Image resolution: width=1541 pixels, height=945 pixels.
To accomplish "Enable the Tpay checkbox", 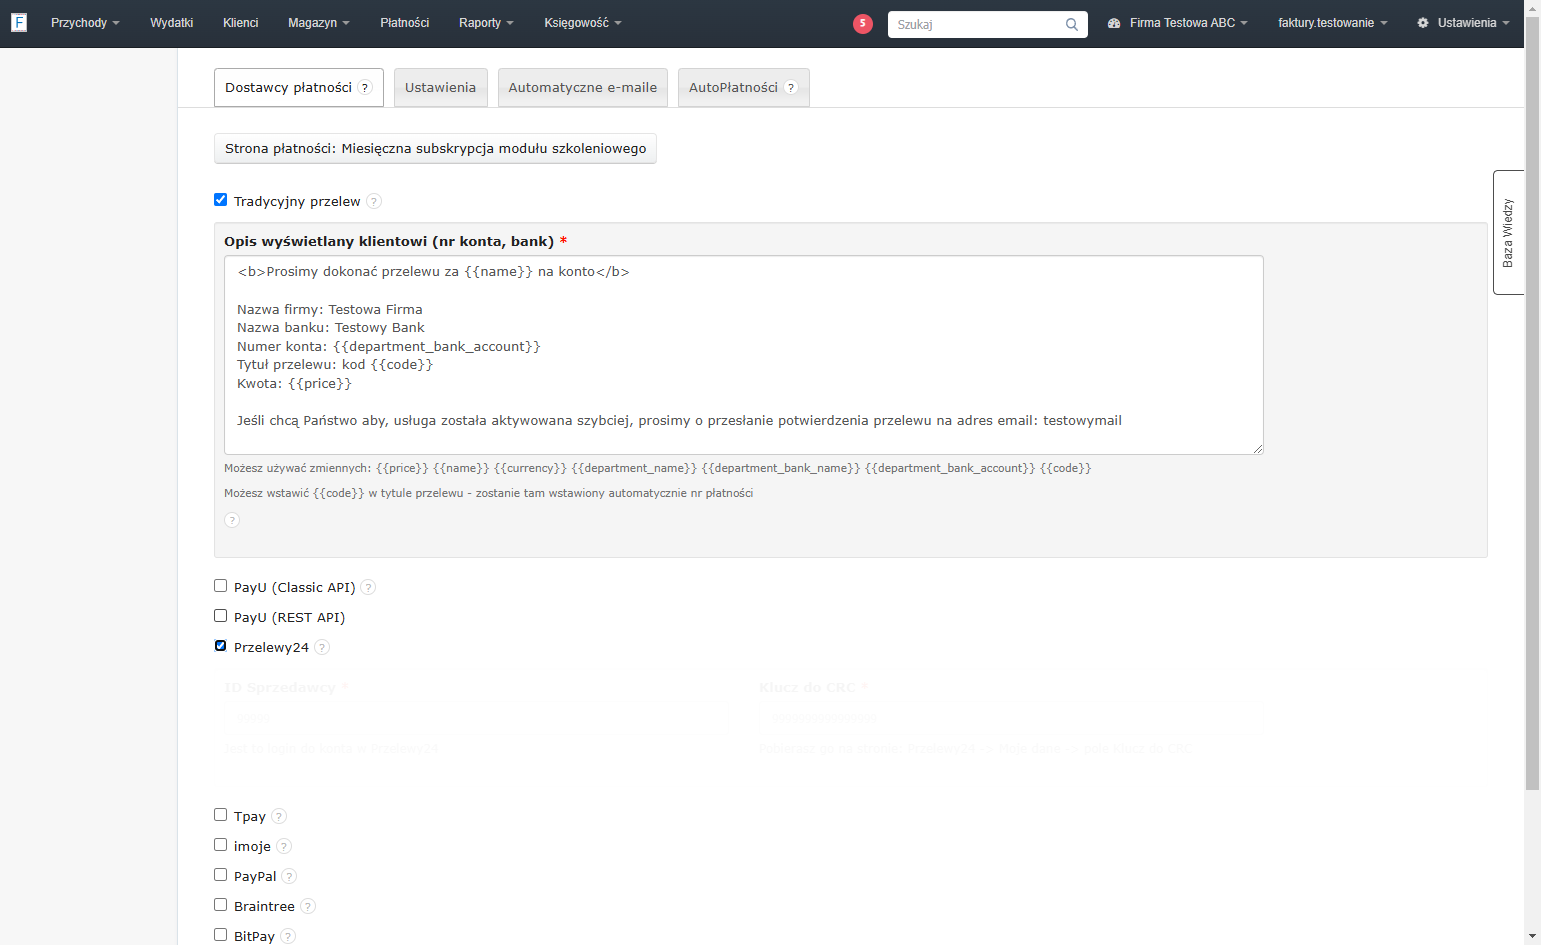I will click(221, 815).
